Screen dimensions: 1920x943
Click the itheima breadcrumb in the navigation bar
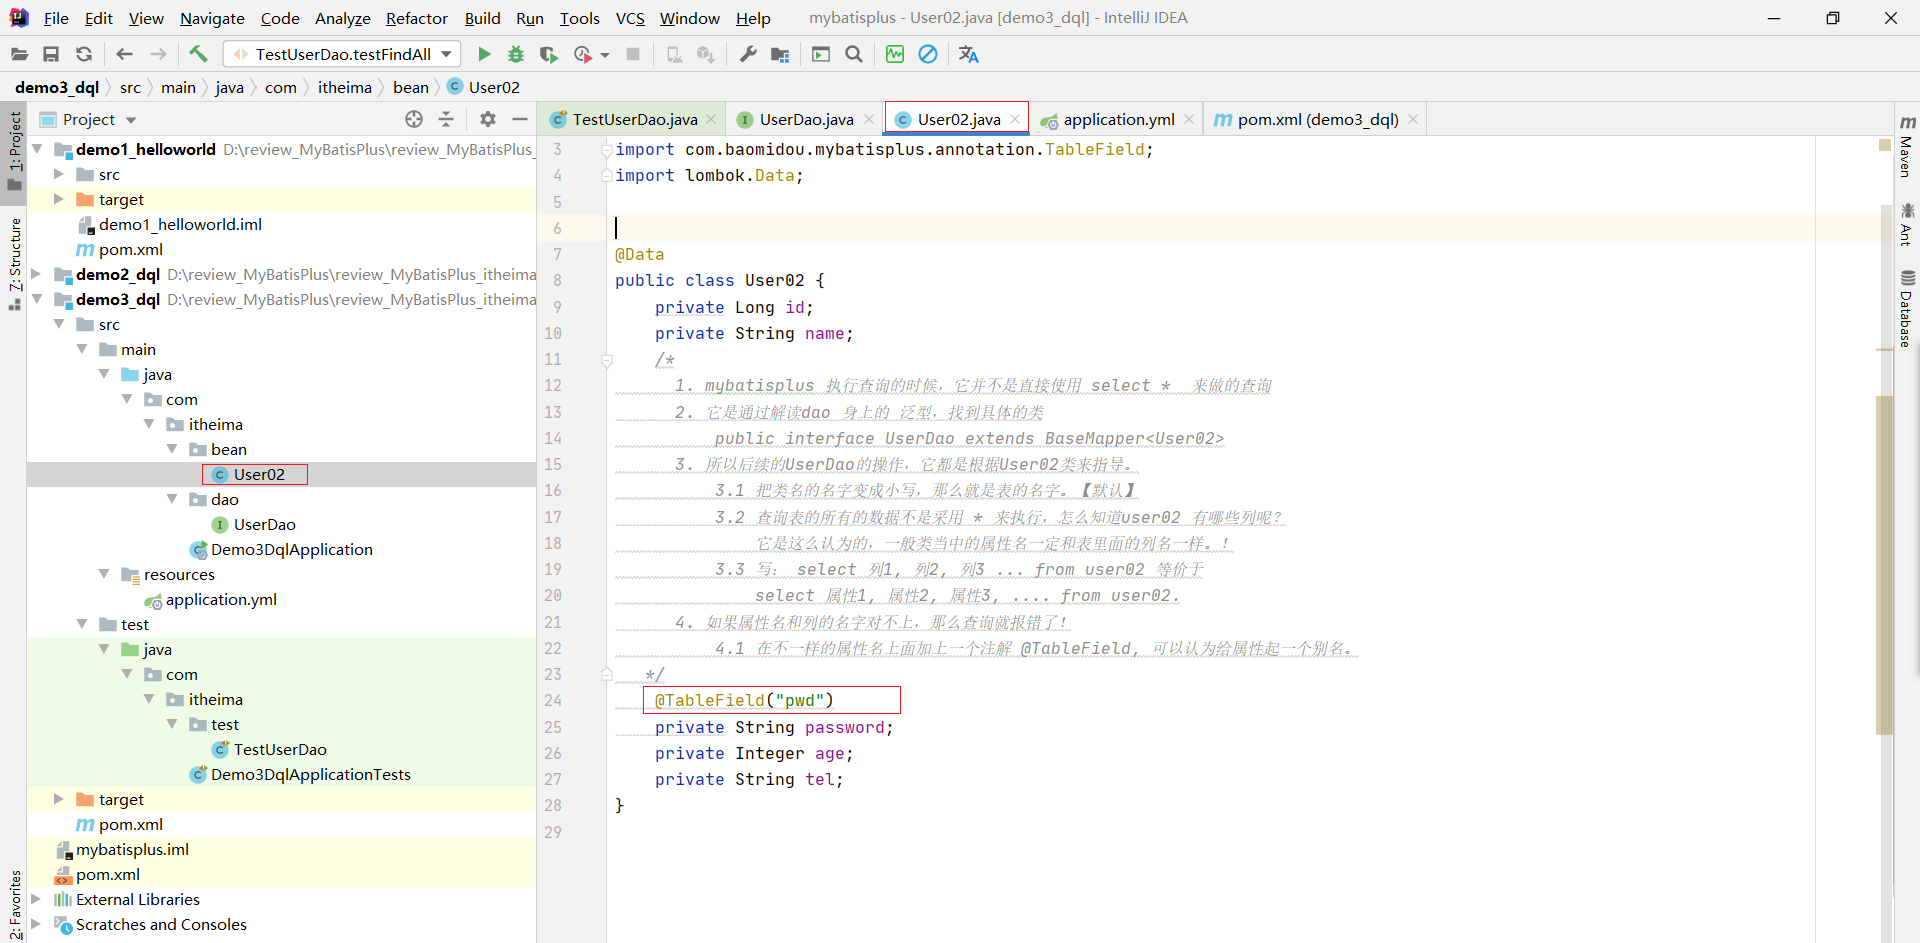click(x=344, y=87)
